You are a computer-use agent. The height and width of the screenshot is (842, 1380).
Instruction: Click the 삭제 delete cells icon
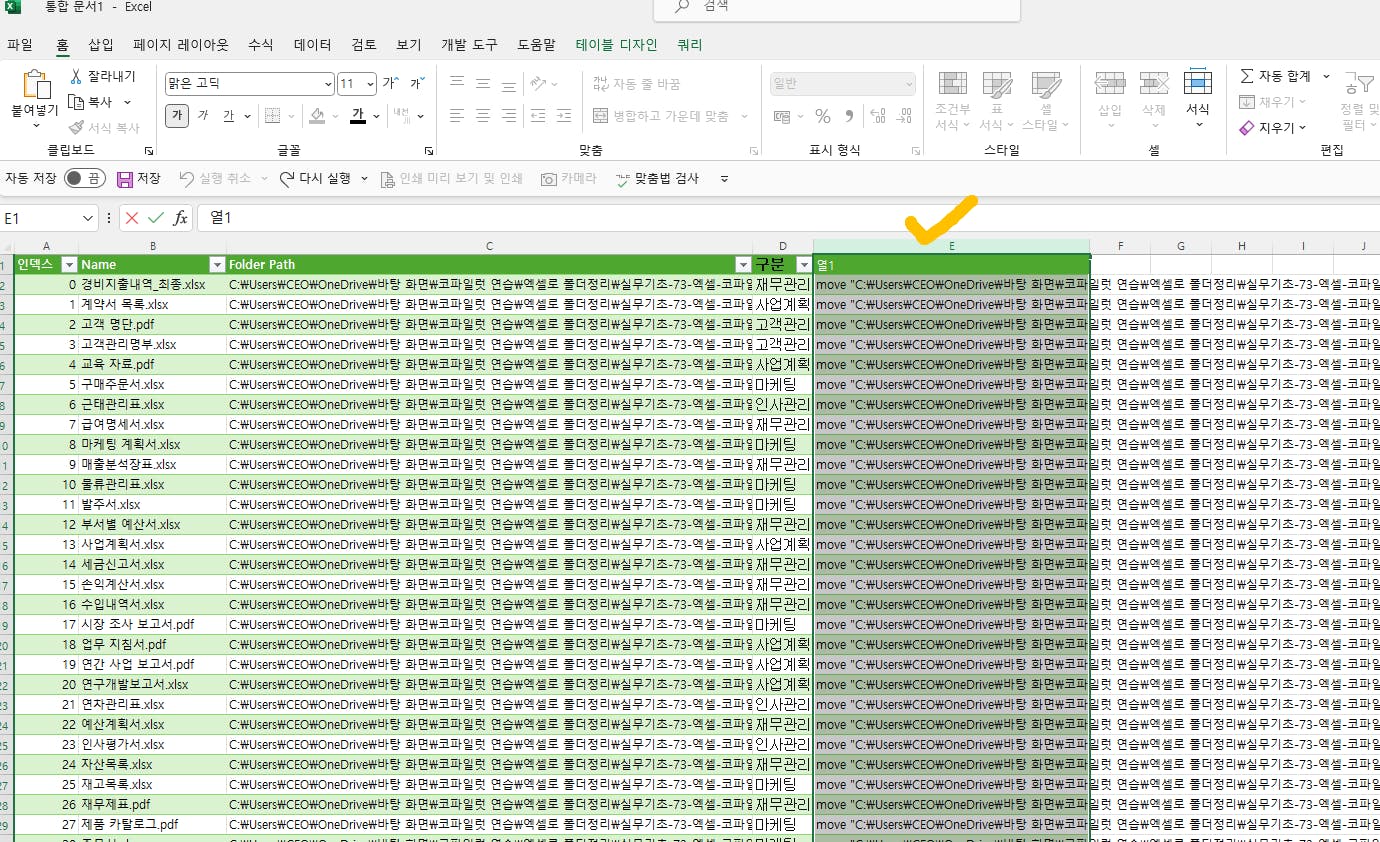coord(1154,83)
